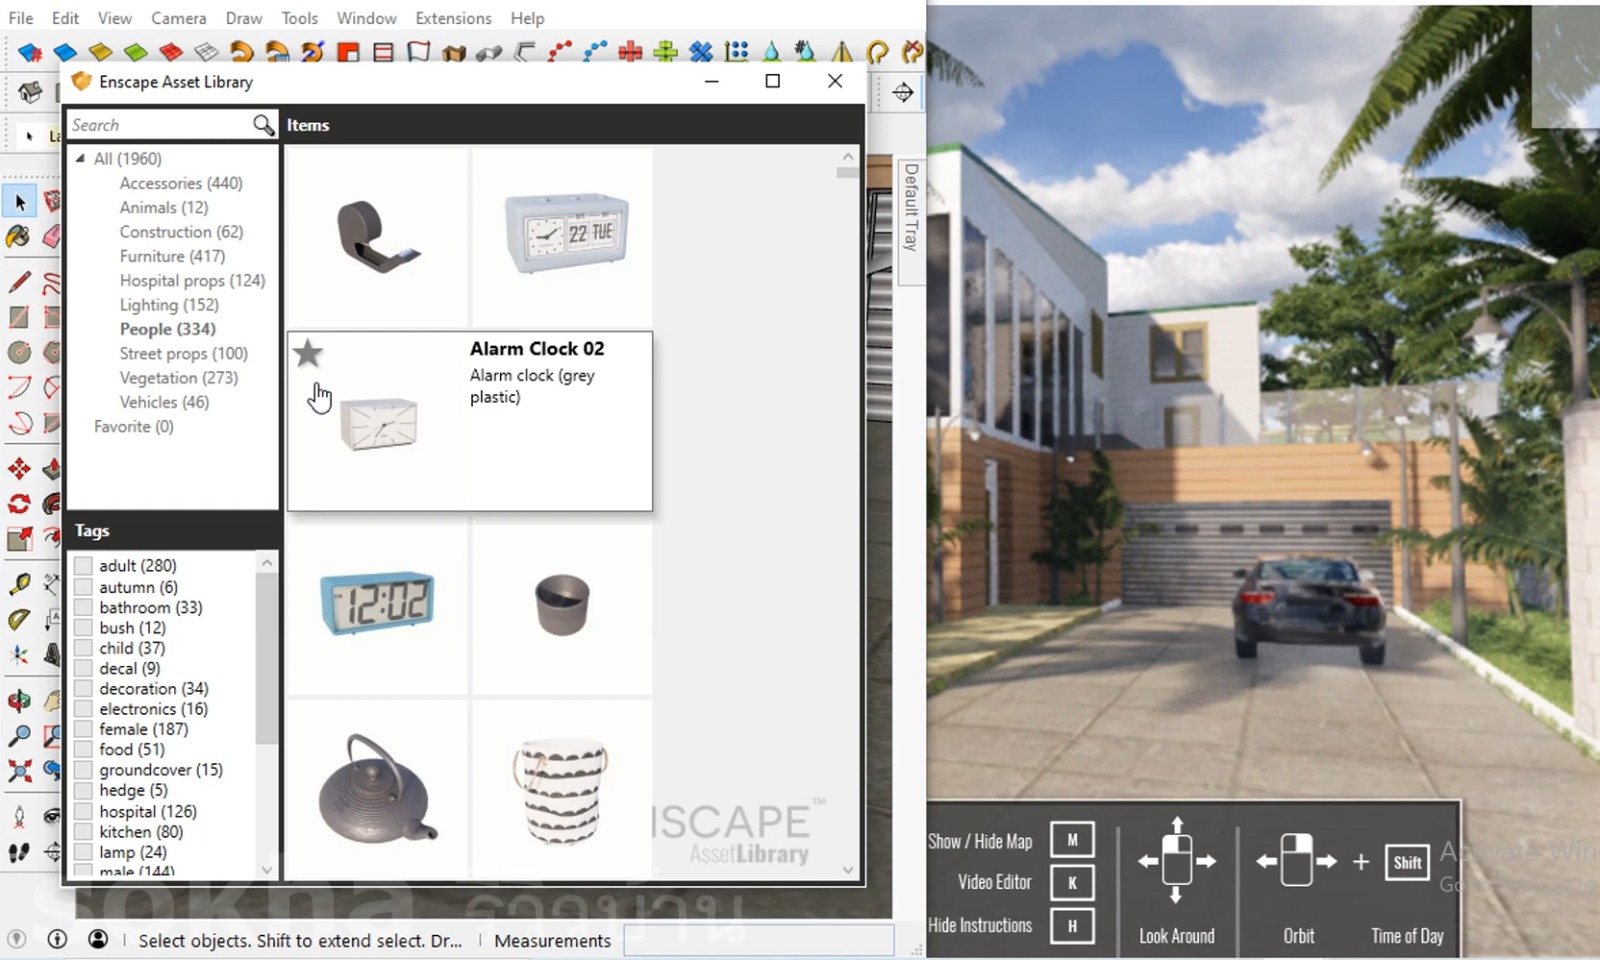Screen dimensions: 1600x960
Task: Activate the Move tool with red arrows
Action: pyautogui.click(x=19, y=468)
